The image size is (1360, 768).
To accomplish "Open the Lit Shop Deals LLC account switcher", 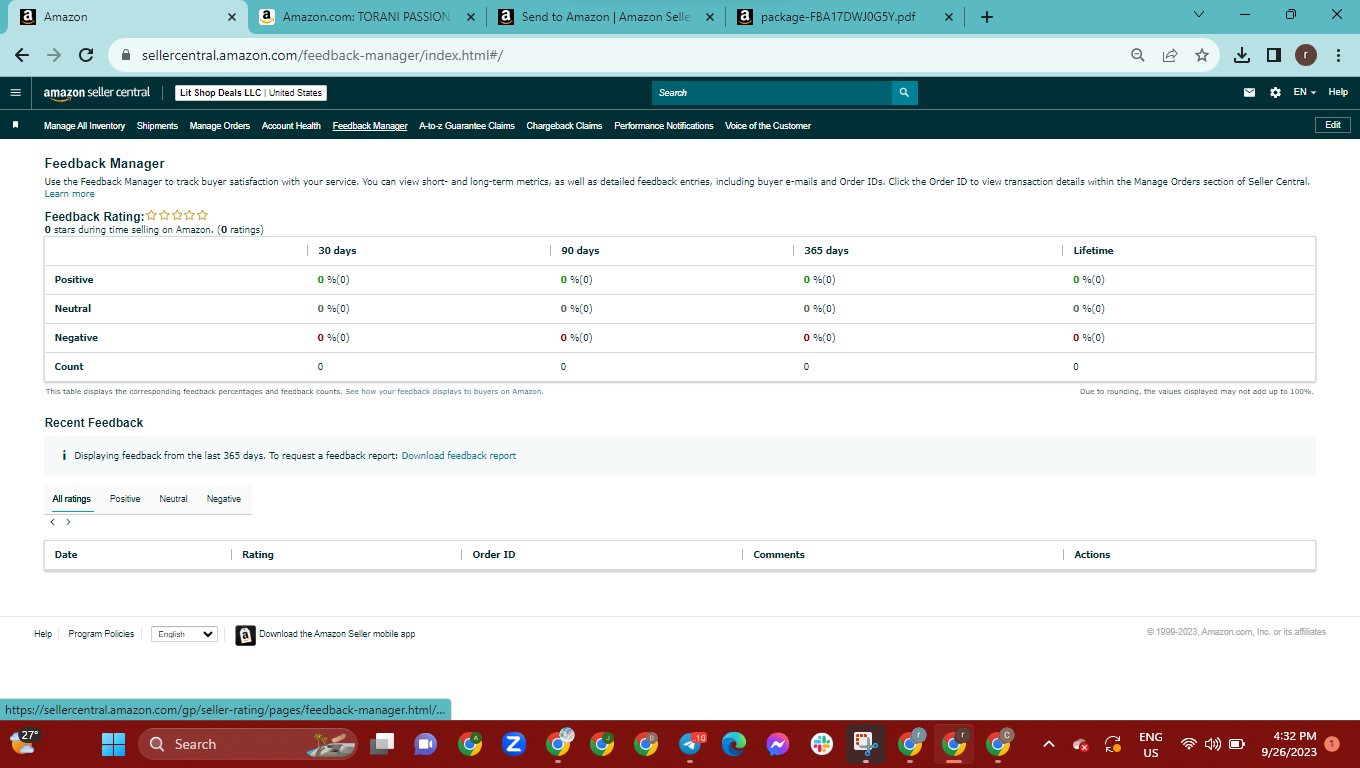I will point(251,93).
